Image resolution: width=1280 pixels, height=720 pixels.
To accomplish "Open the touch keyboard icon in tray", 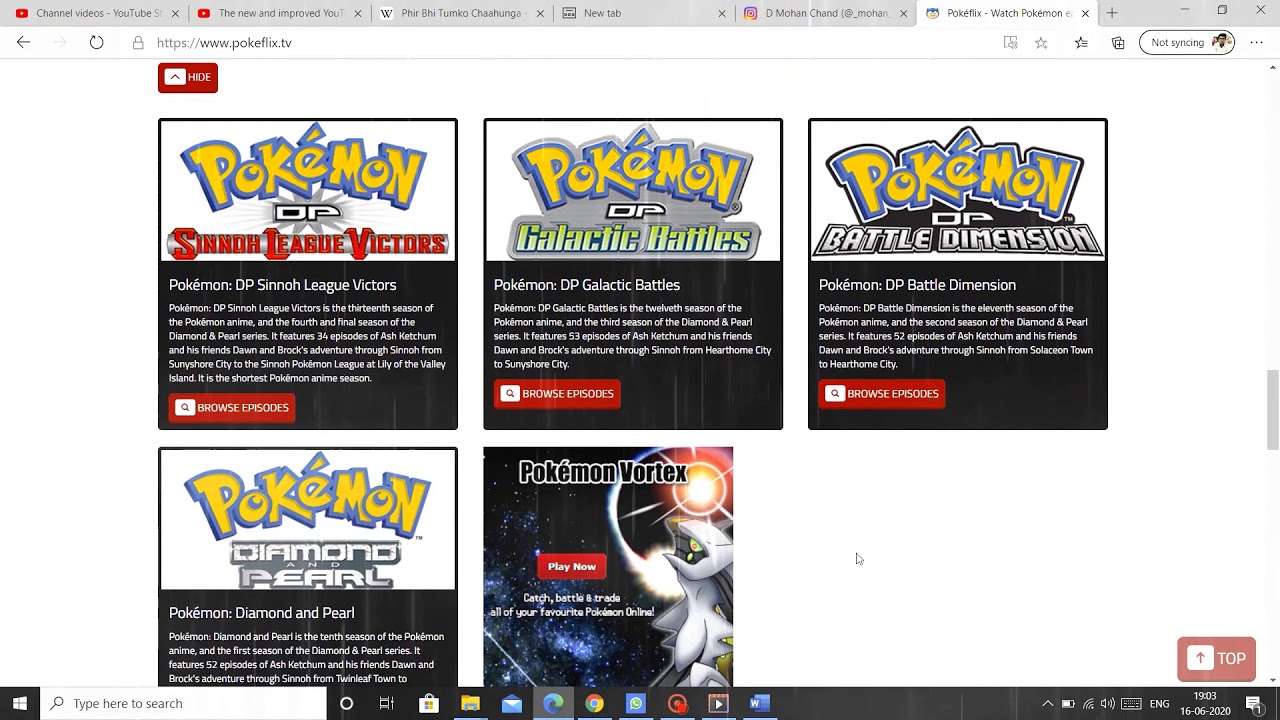I will pyautogui.click(x=1131, y=703).
